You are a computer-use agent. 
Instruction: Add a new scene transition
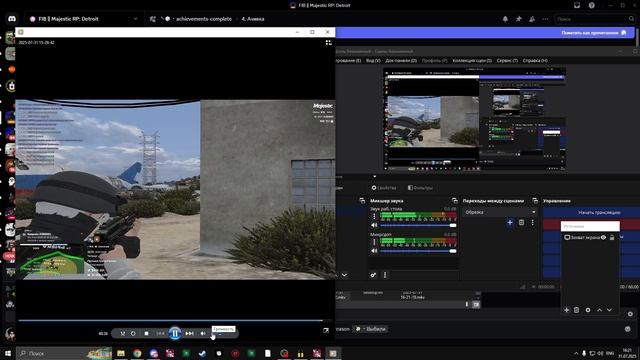point(510,222)
